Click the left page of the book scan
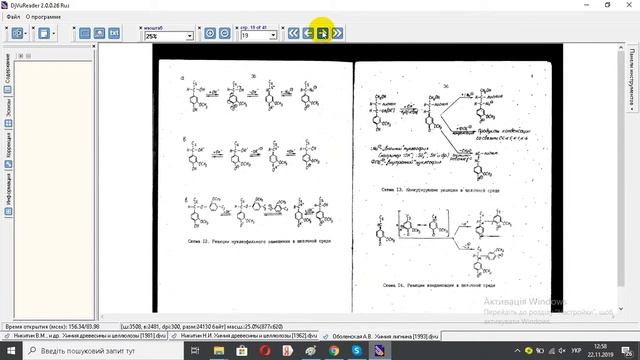Image resolution: width=640 pixels, height=360 pixels. click(255, 186)
